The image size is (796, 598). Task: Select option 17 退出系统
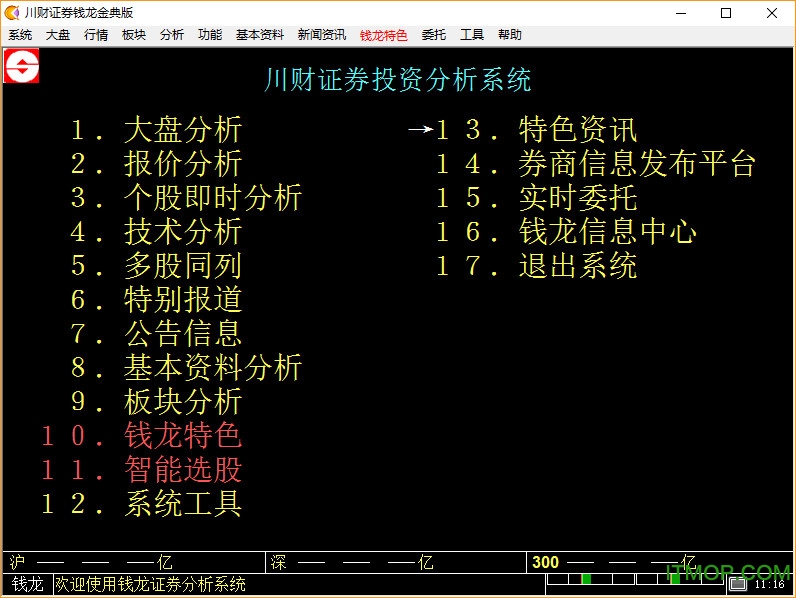click(536, 265)
